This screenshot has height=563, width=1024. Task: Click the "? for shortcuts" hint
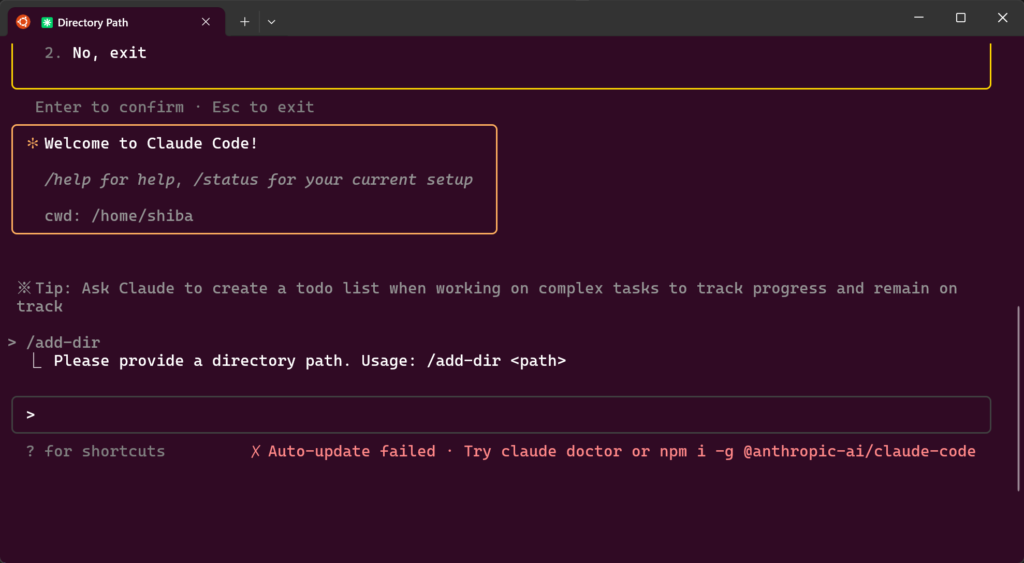(x=95, y=452)
